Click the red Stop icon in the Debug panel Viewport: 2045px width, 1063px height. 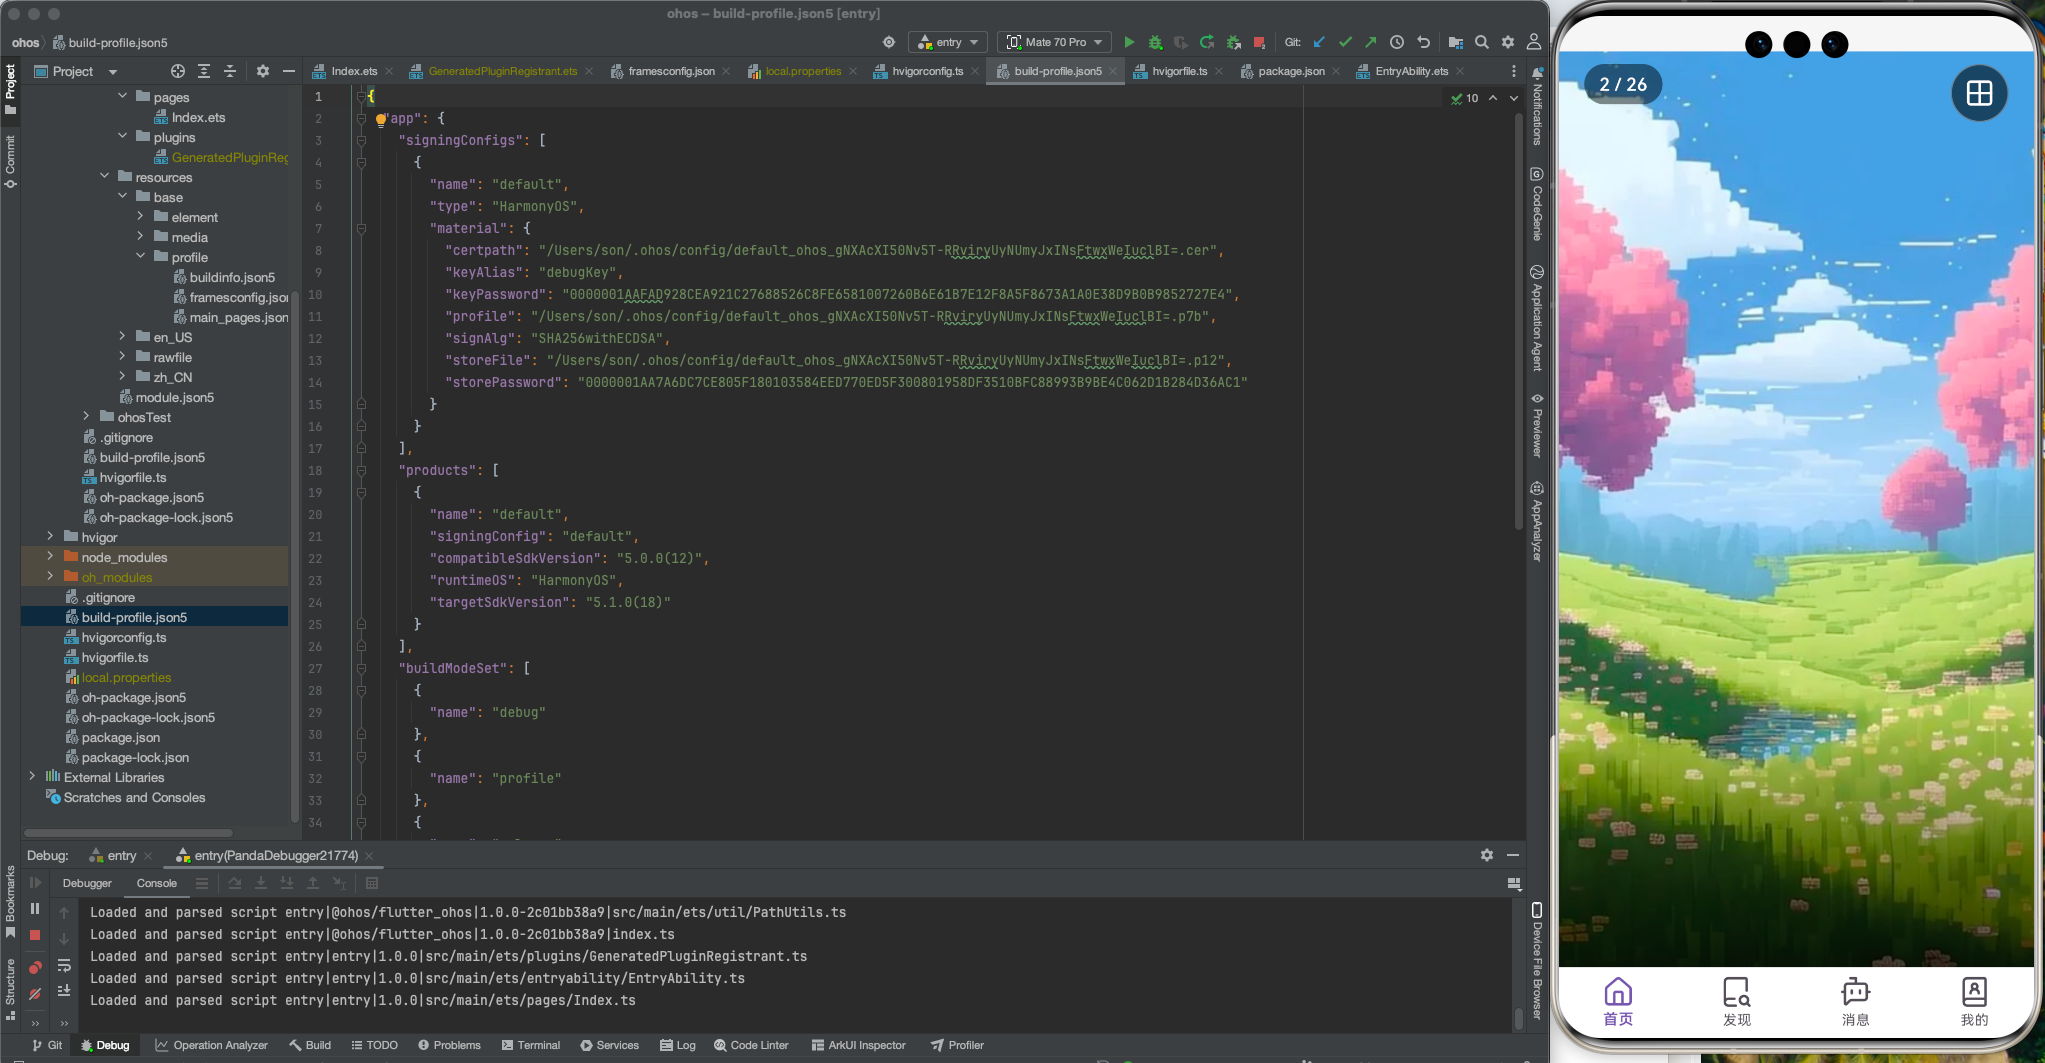[x=35, y=935]
